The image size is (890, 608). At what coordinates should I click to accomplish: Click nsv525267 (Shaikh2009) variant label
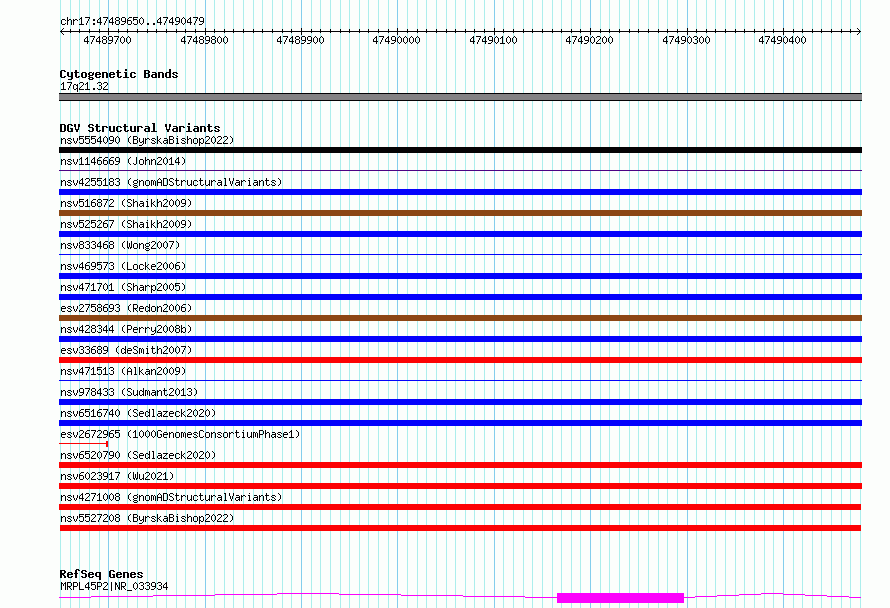coord(126,224)
